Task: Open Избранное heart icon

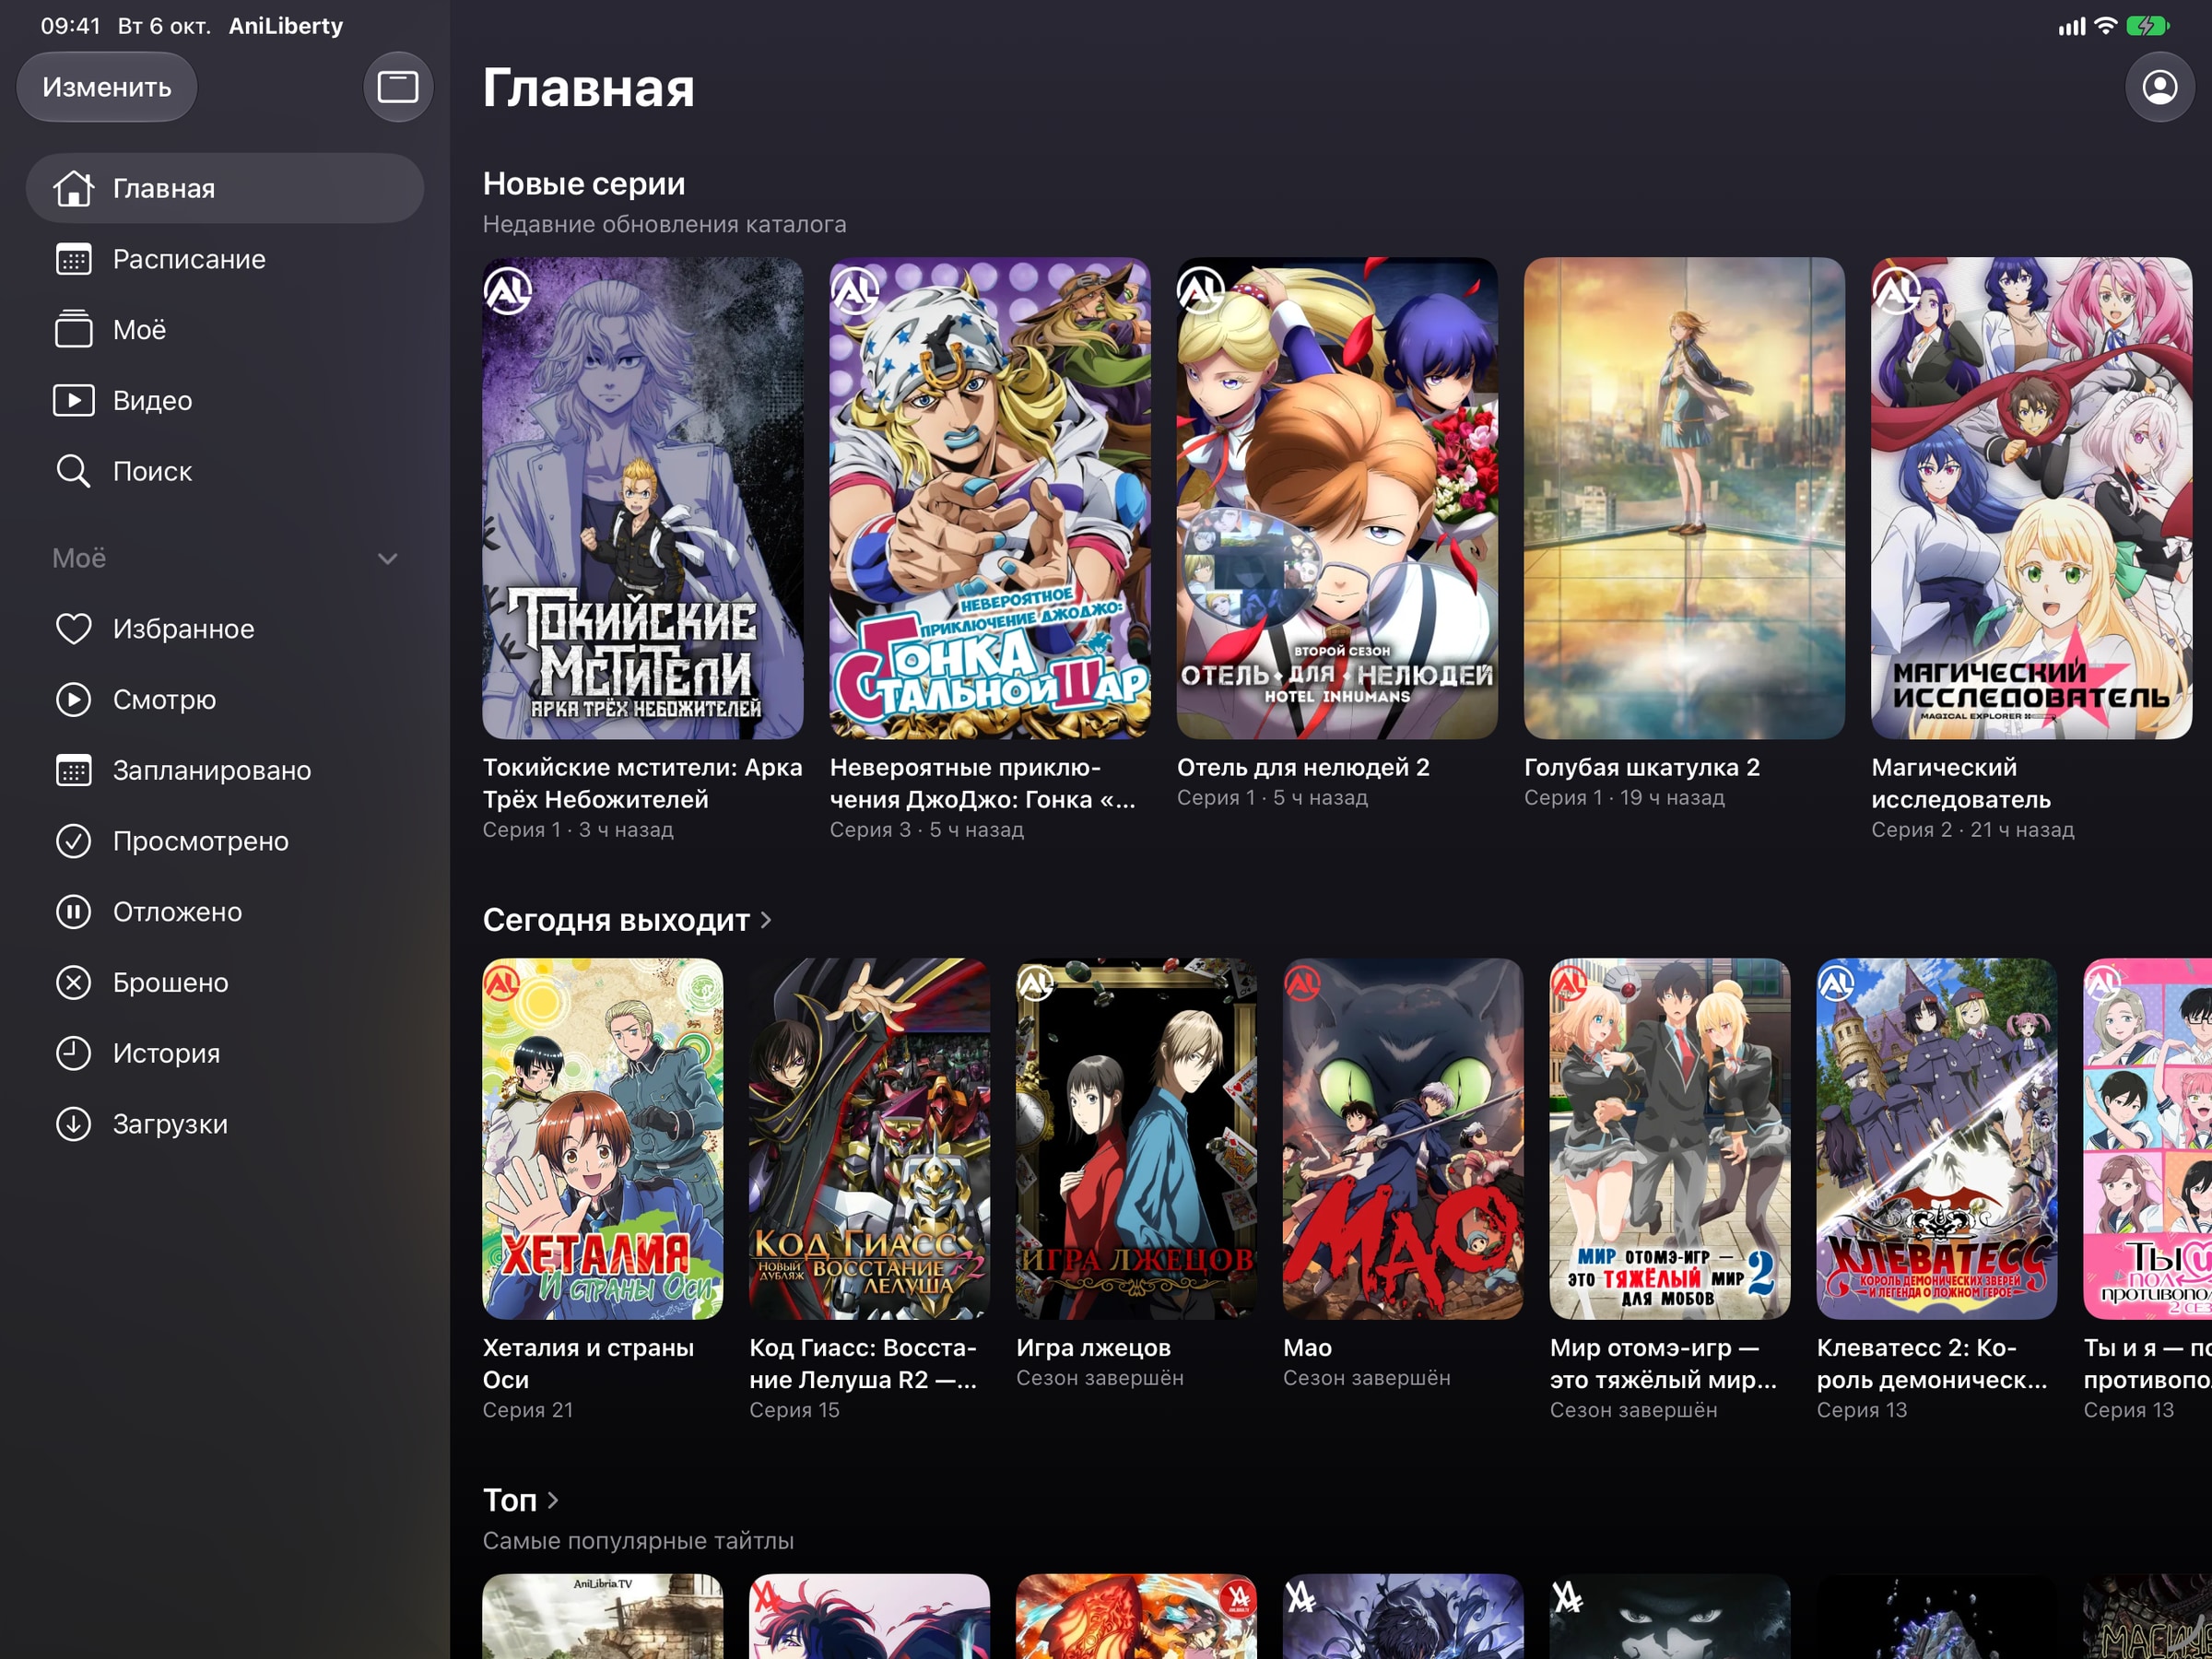Action: 73,628
